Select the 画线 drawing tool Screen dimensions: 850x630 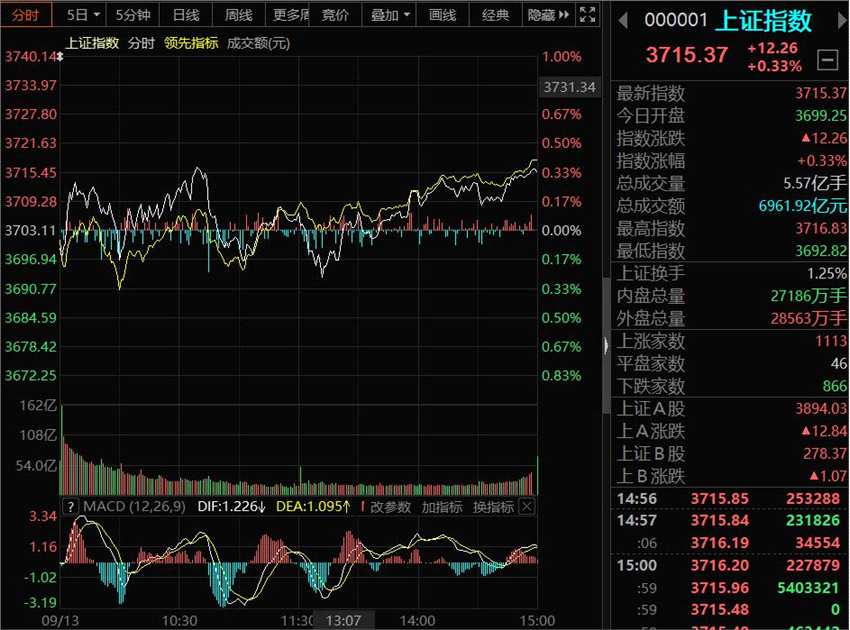point(442,15)
